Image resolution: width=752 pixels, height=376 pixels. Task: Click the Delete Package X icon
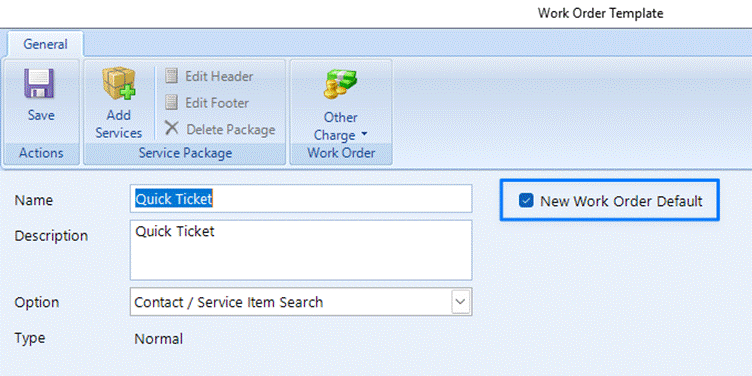point(172,129)
